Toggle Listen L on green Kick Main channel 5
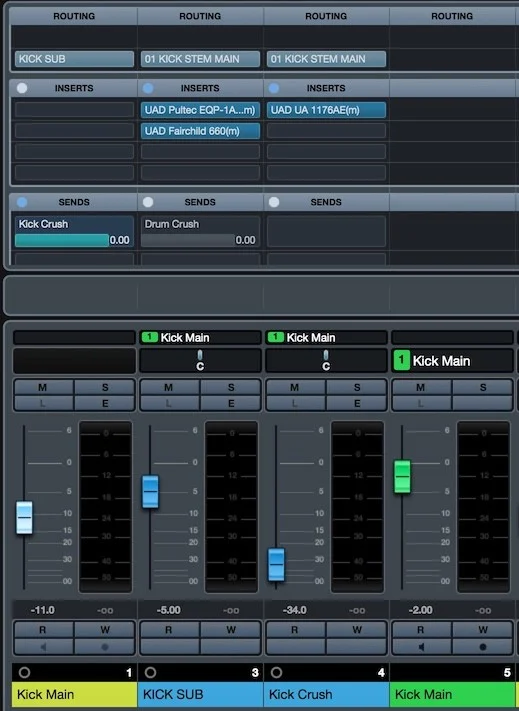519x711 pixels. [x=422, y=404]
